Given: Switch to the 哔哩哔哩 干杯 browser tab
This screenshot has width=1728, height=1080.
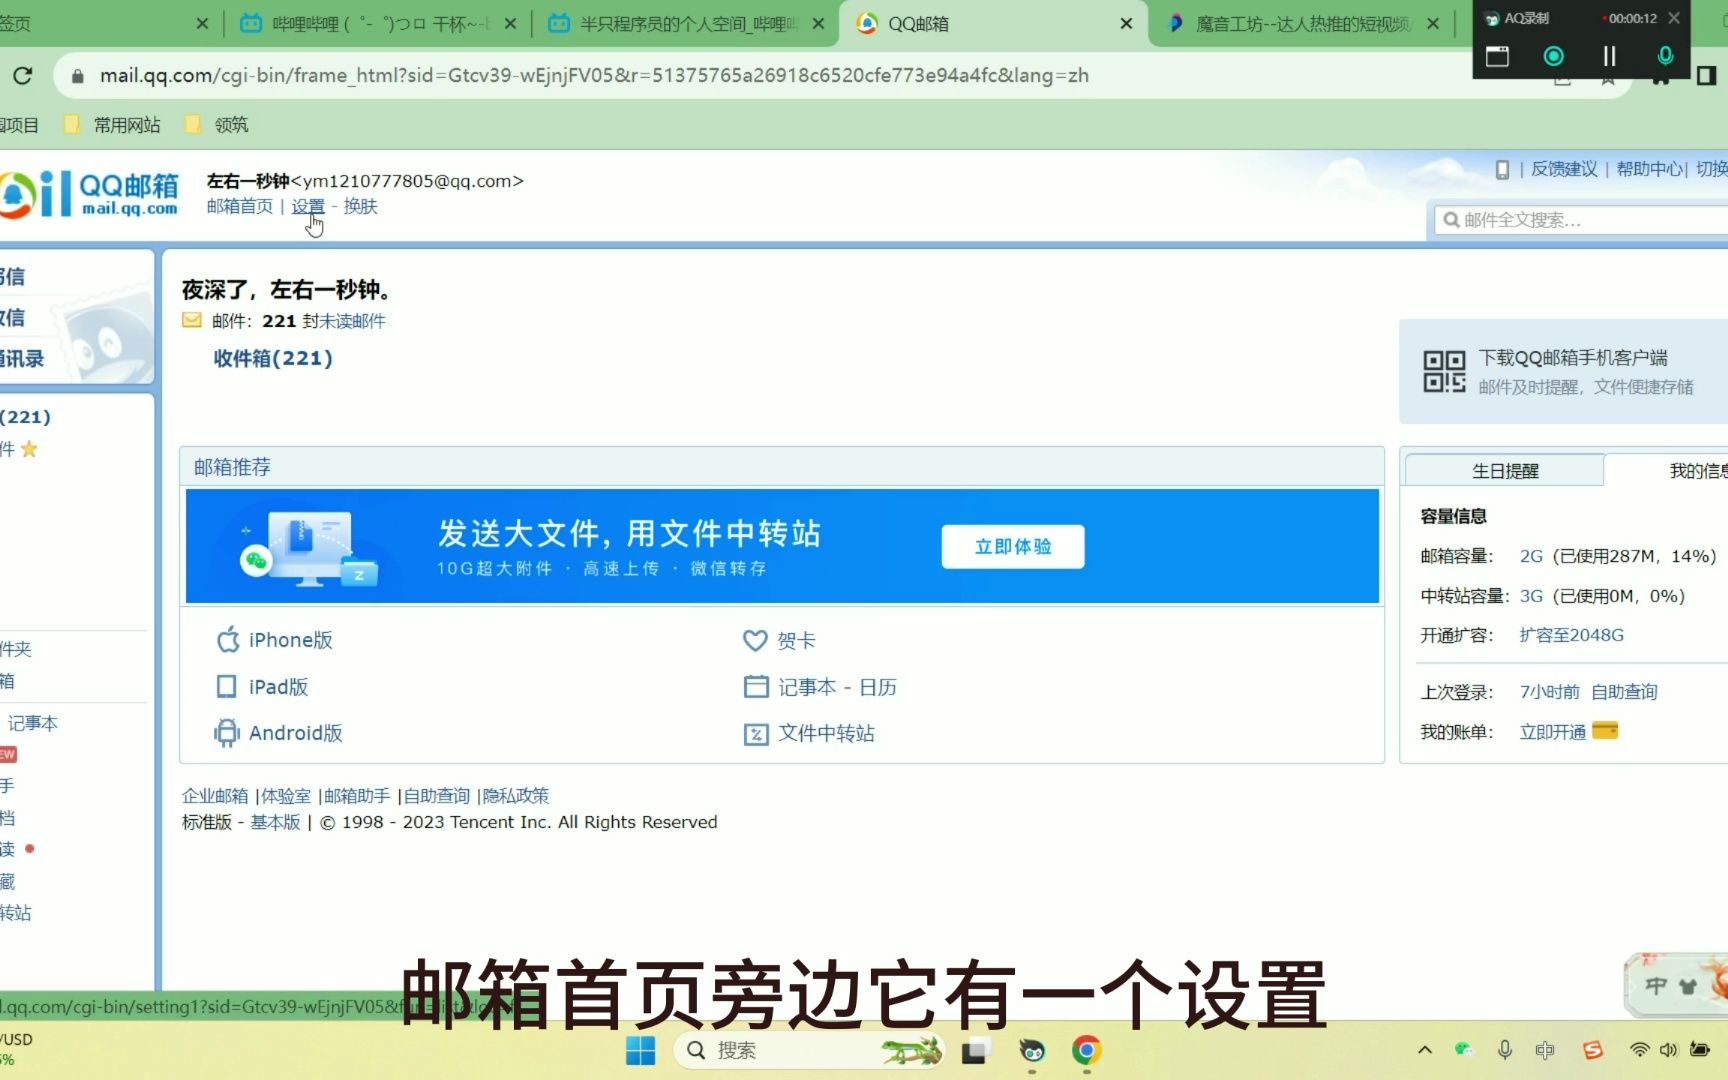Looking at the screenshot, I should pos(379,23).
